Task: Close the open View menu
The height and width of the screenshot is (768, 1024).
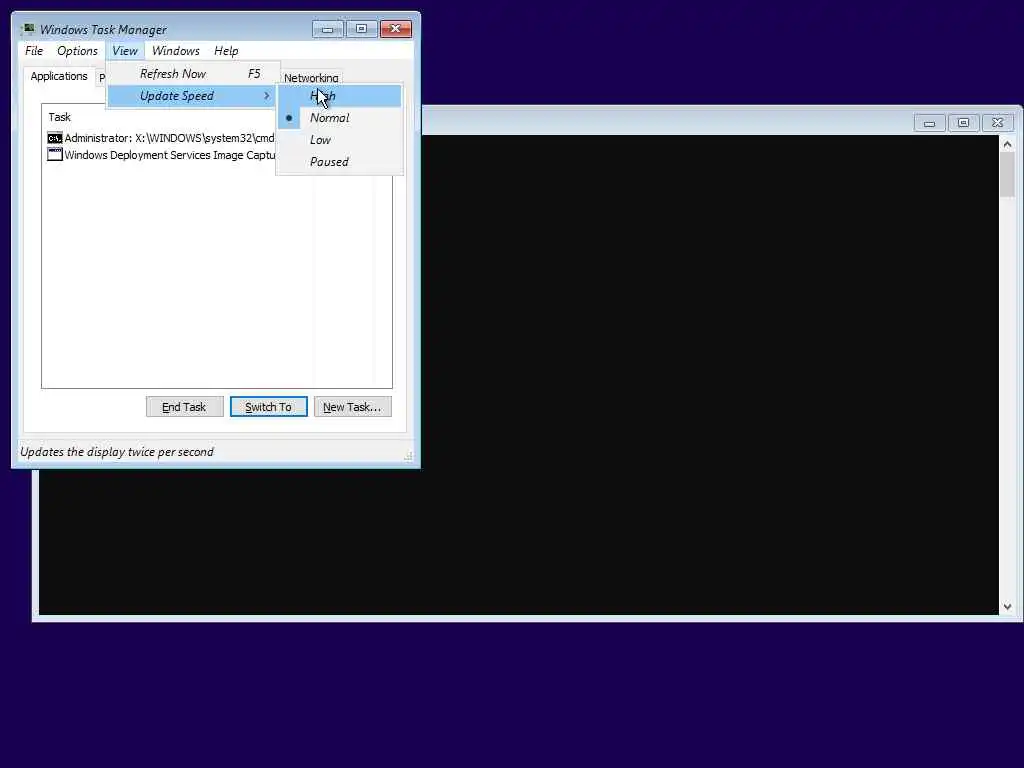Action: click(125, 51)
